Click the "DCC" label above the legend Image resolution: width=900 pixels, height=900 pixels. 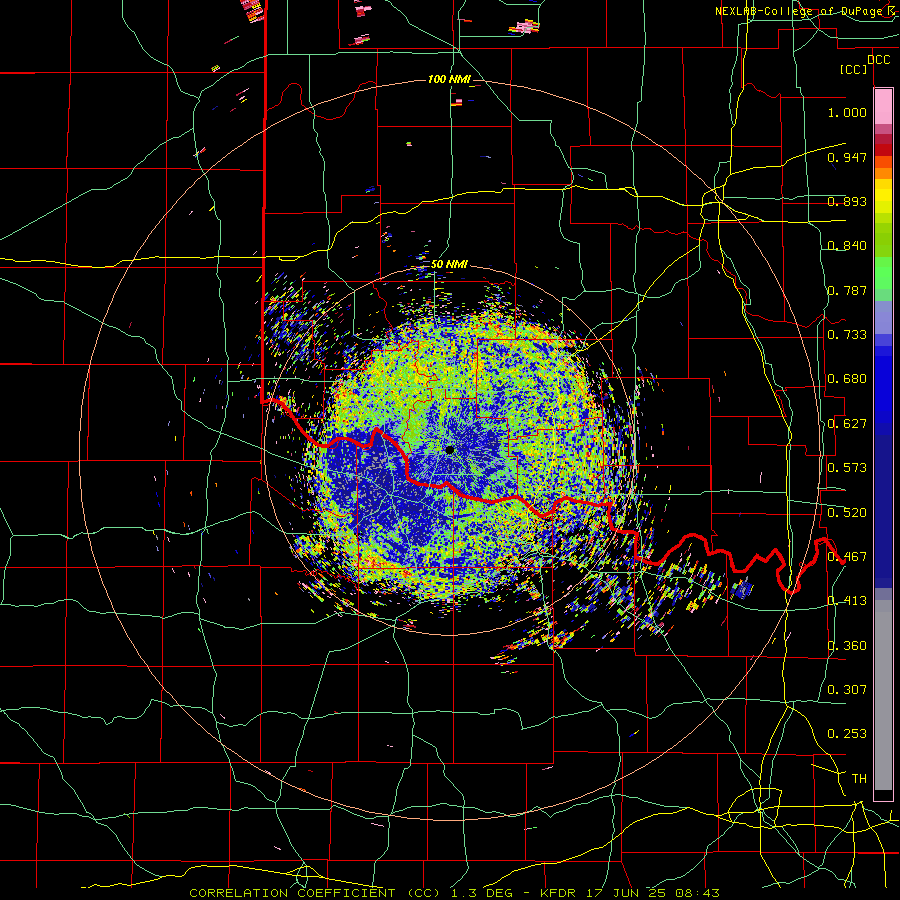click(x=878, y=59)
